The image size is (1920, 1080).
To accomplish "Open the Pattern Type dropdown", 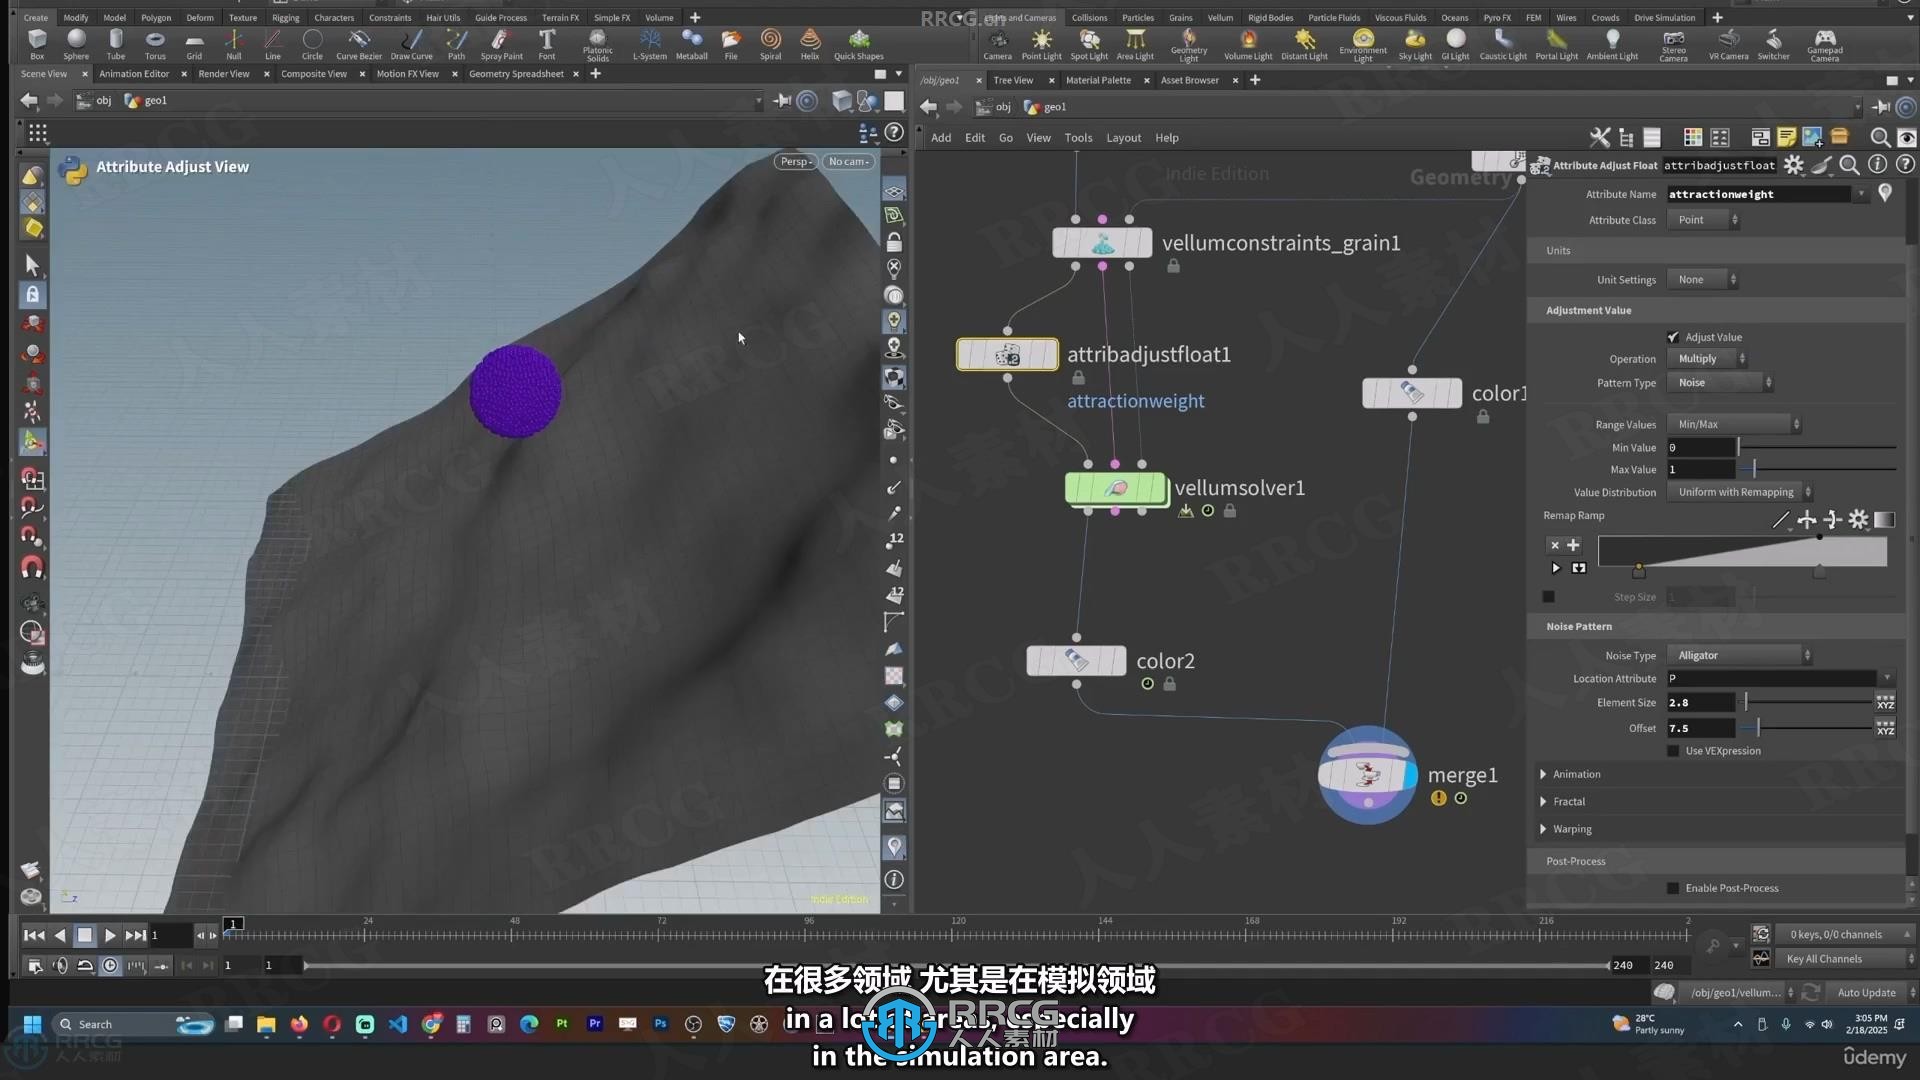I will point(1720,383).
